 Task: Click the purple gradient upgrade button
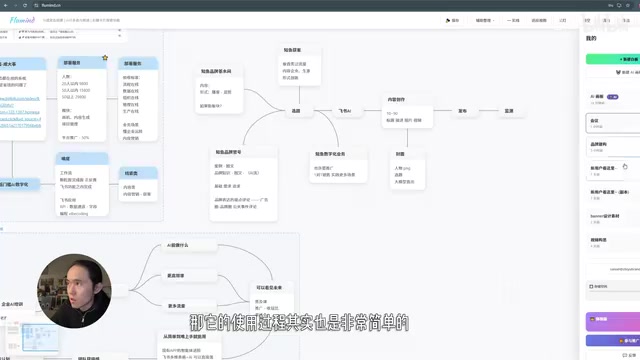click(613, 321)
